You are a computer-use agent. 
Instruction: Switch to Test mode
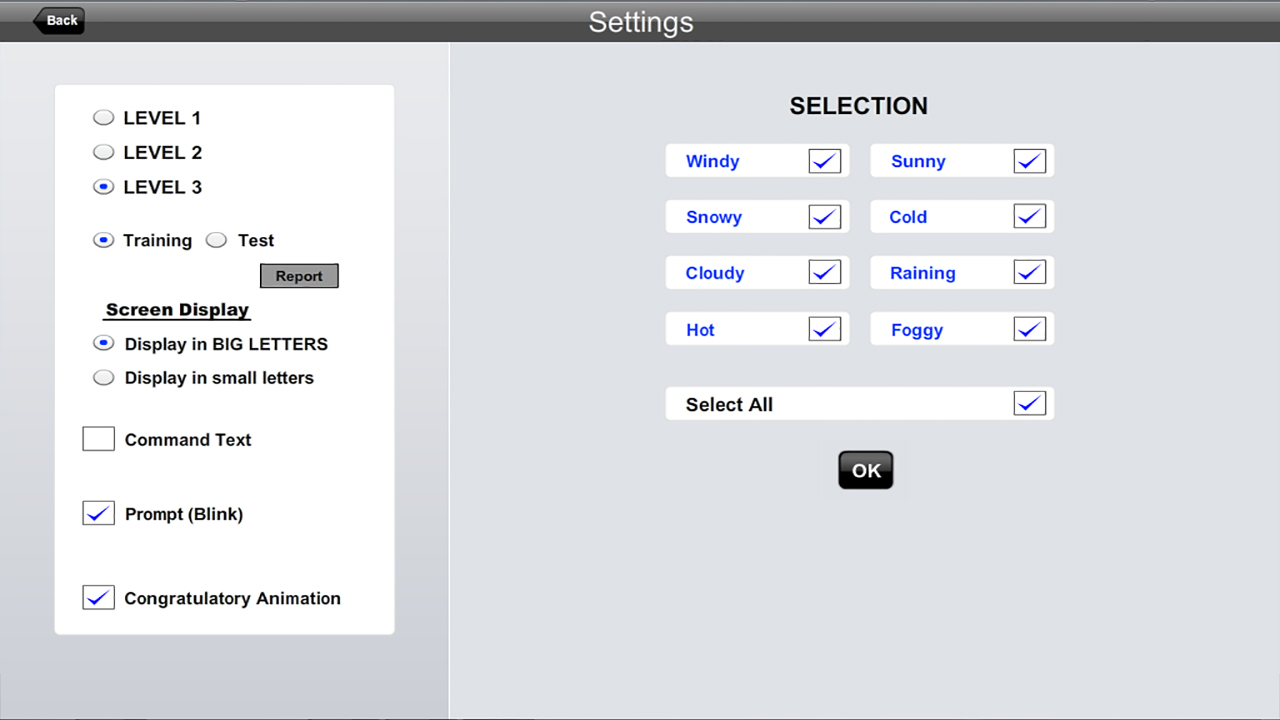[216, 240]
